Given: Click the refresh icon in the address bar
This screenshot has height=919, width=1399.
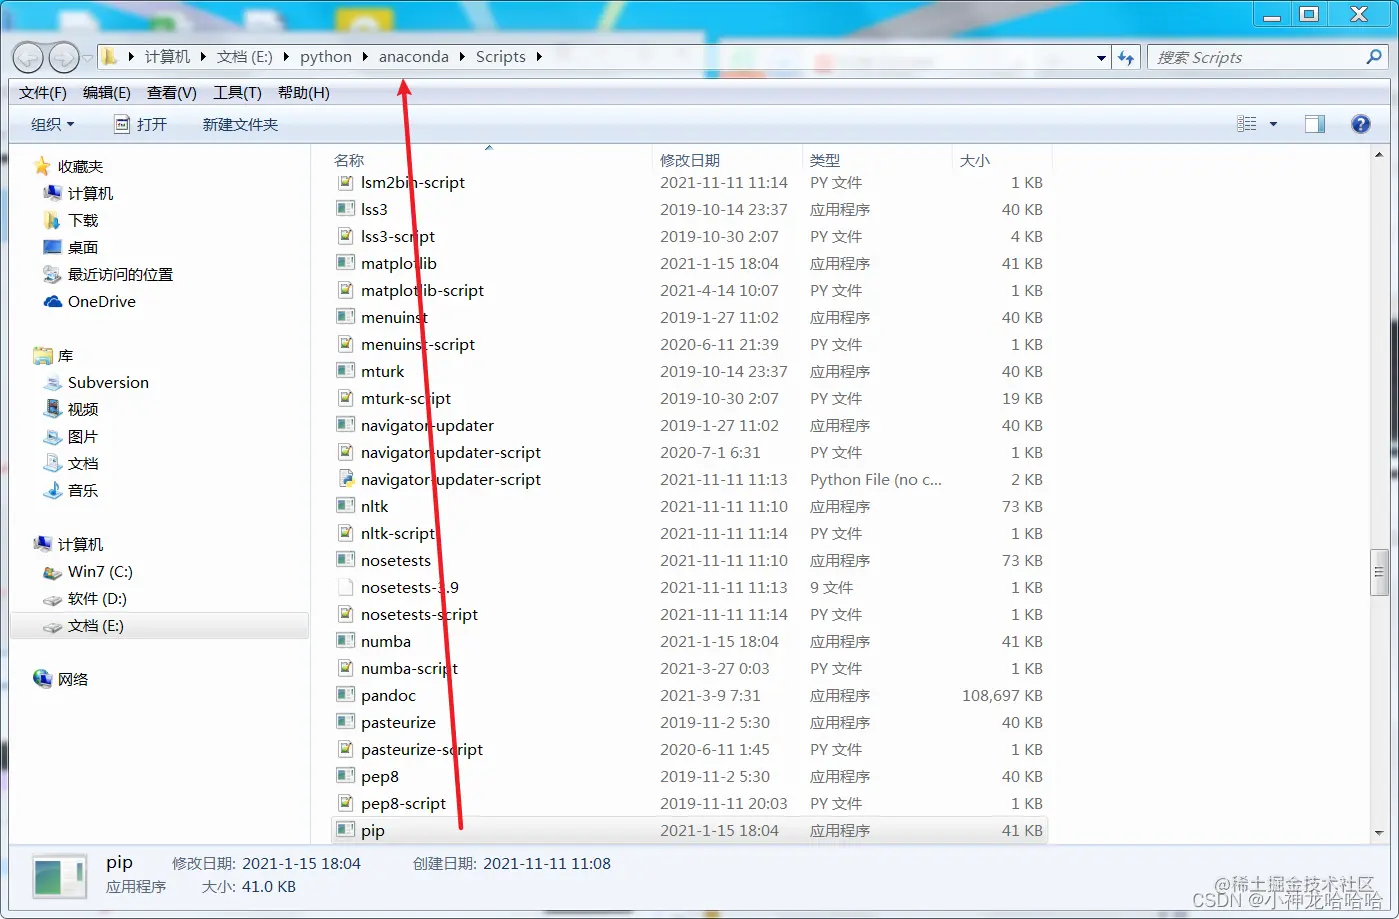Looking at the screenshot, I should click(1127, 57).
